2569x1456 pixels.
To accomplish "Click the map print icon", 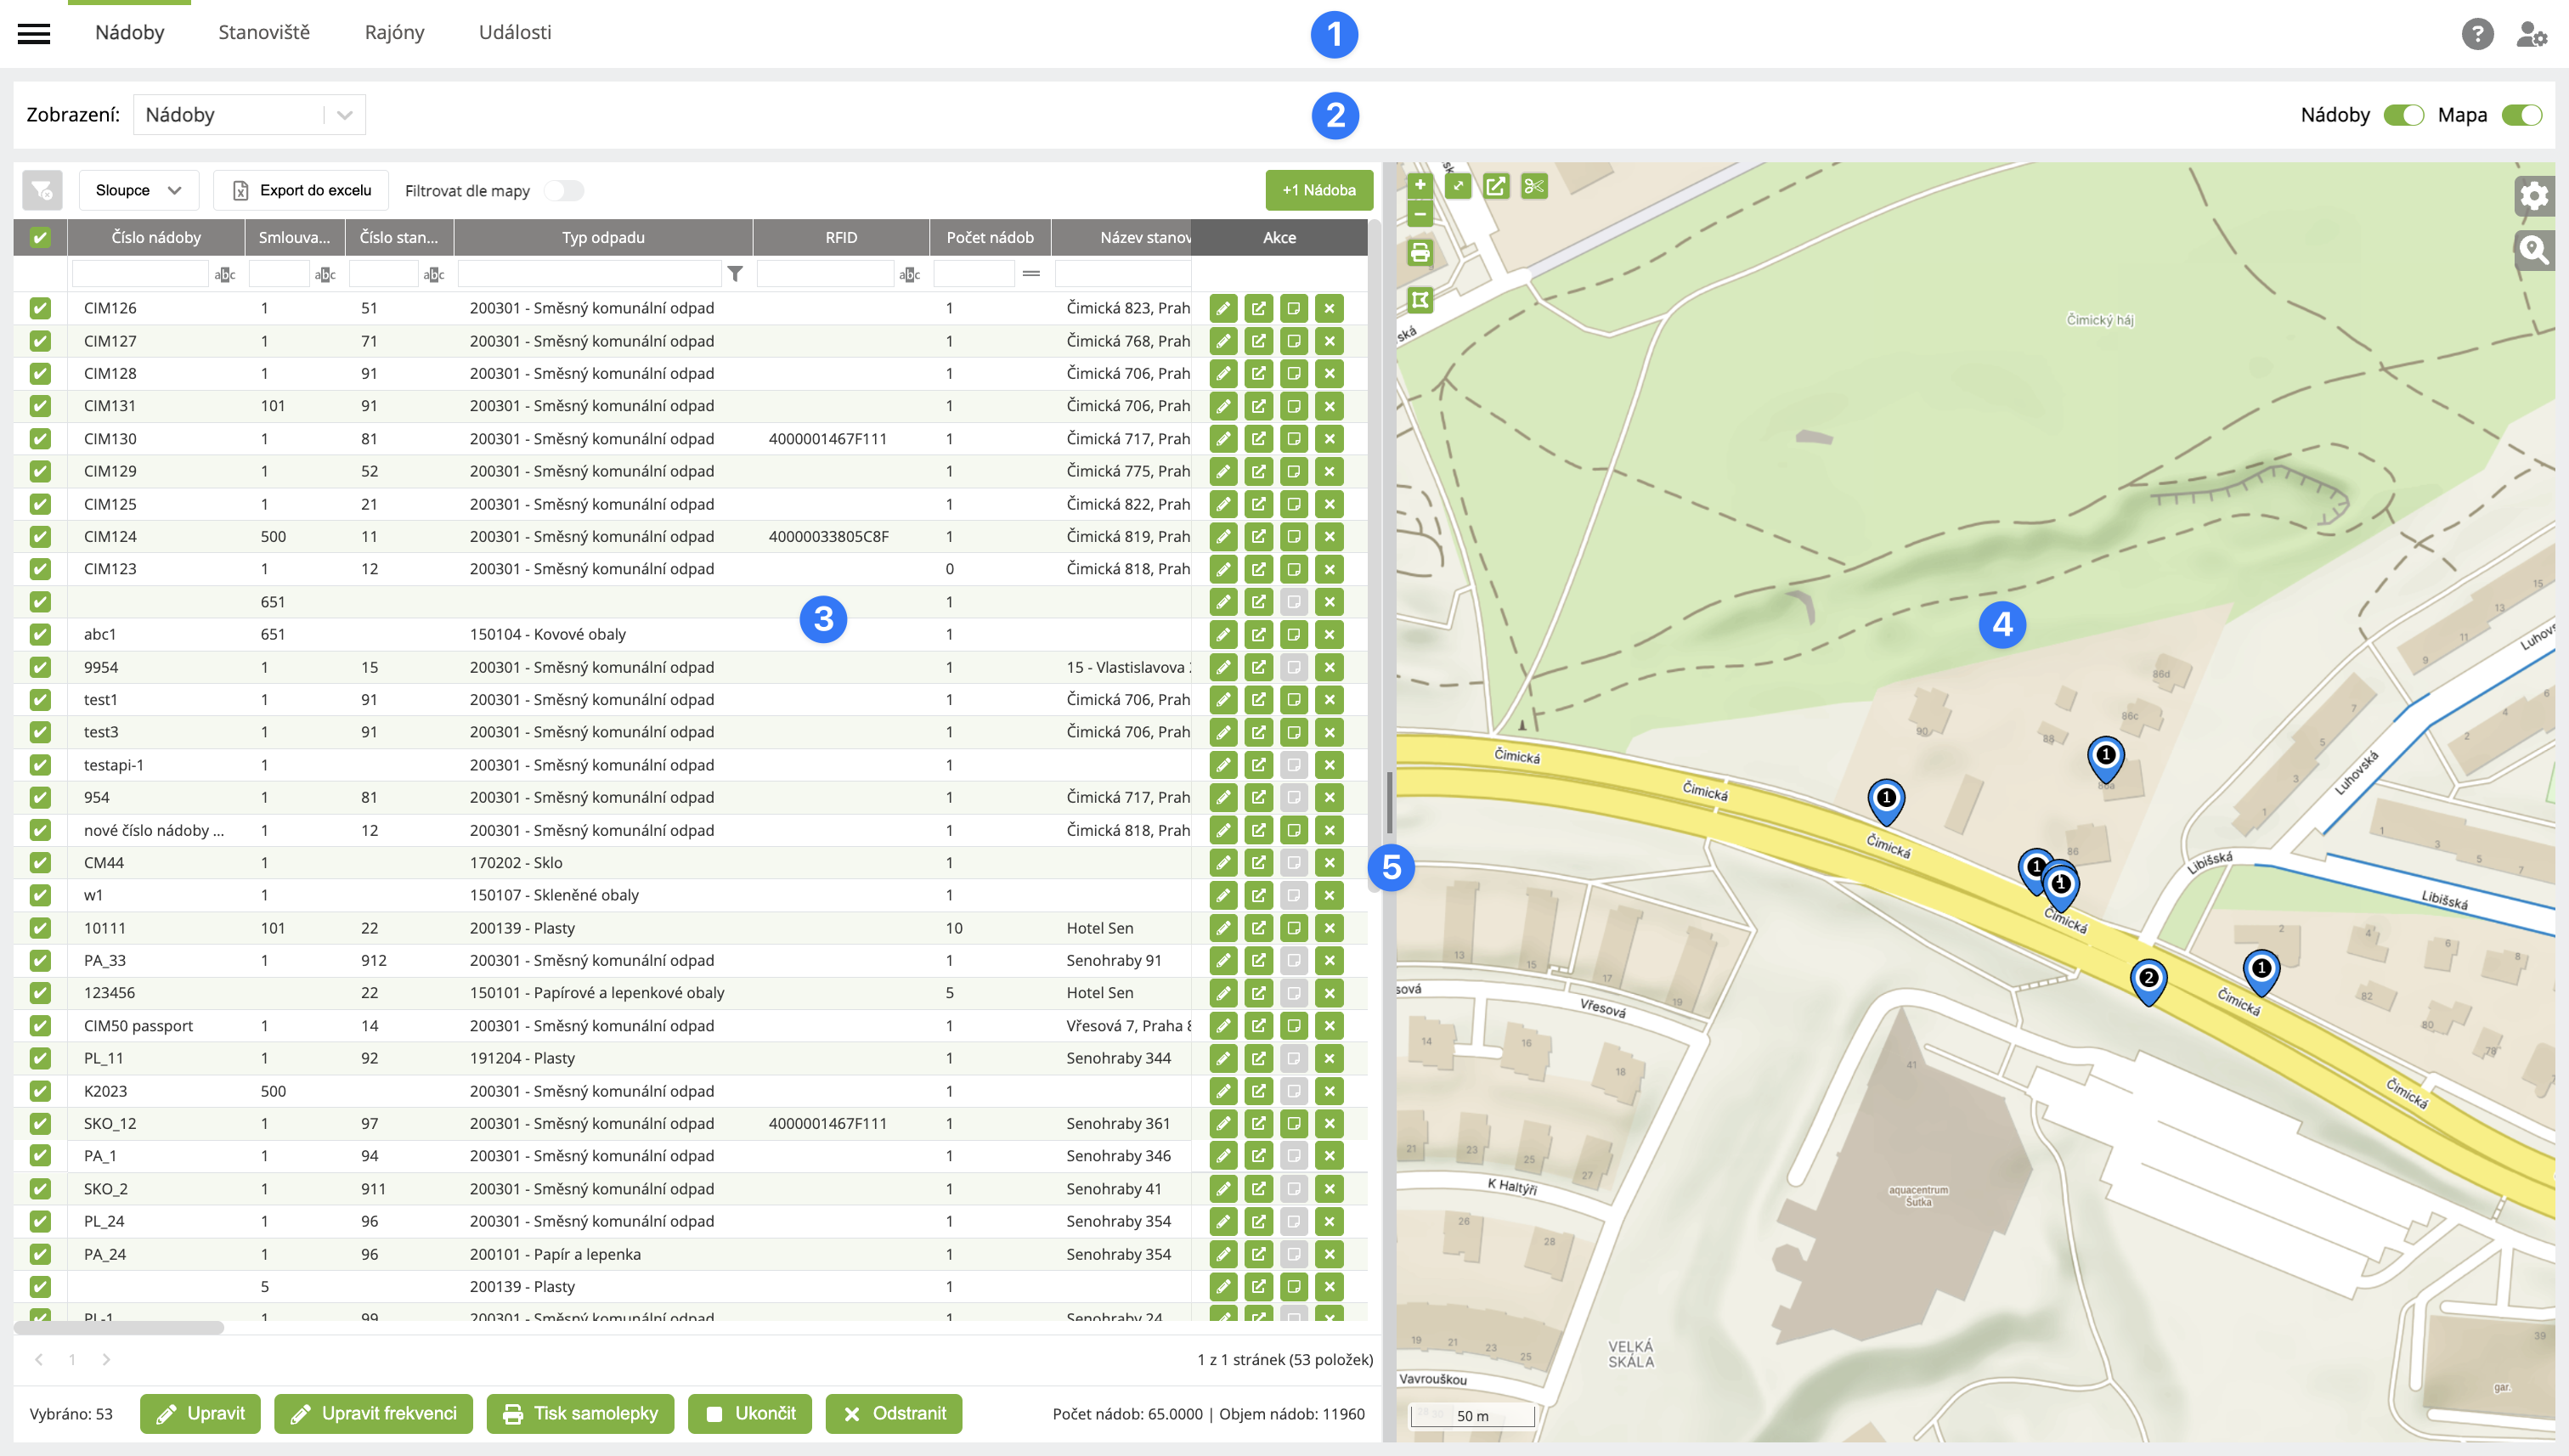I will coord(1420,253).
